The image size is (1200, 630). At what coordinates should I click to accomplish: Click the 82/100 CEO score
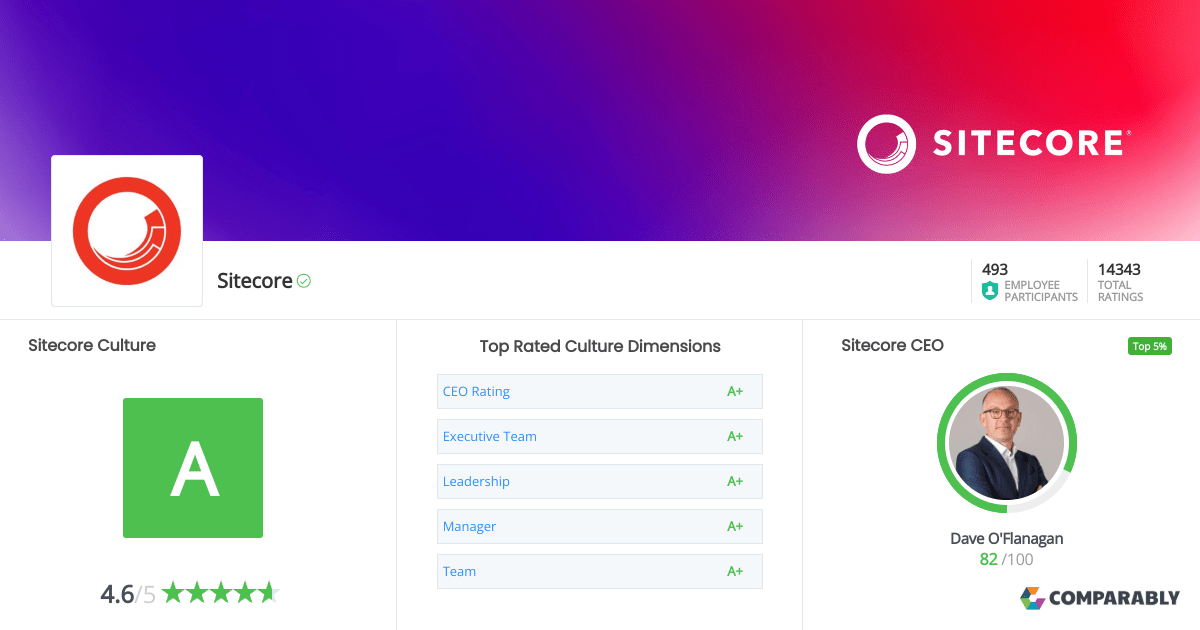(x=1005, y=559)
